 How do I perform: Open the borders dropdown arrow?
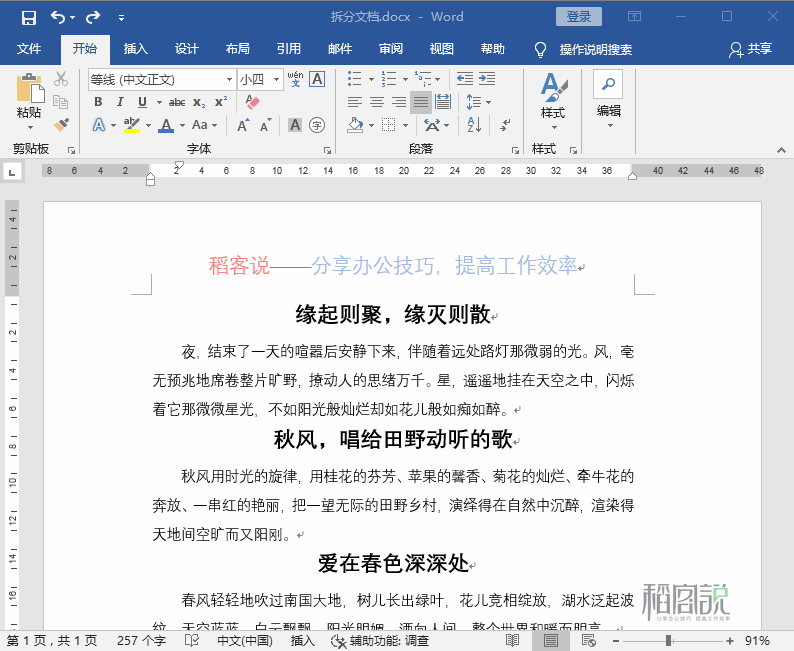click(x=405, y=125)
